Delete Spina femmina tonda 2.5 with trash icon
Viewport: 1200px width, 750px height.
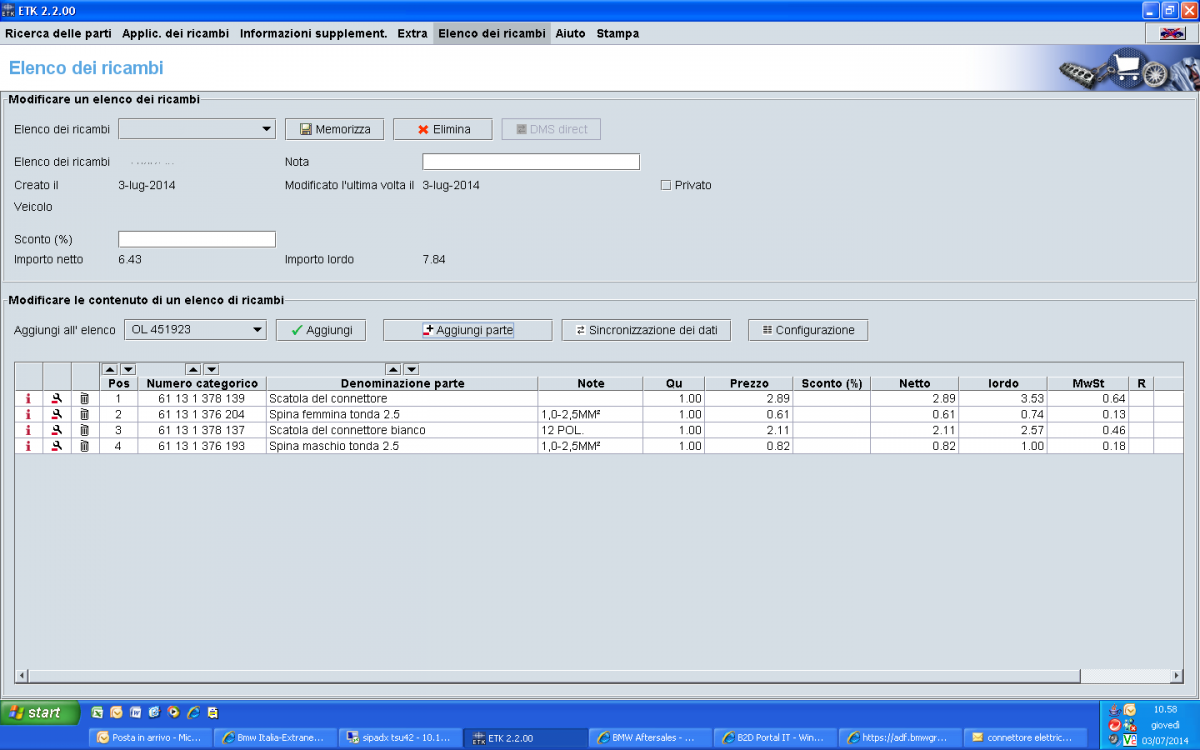(x=85, y=415)
